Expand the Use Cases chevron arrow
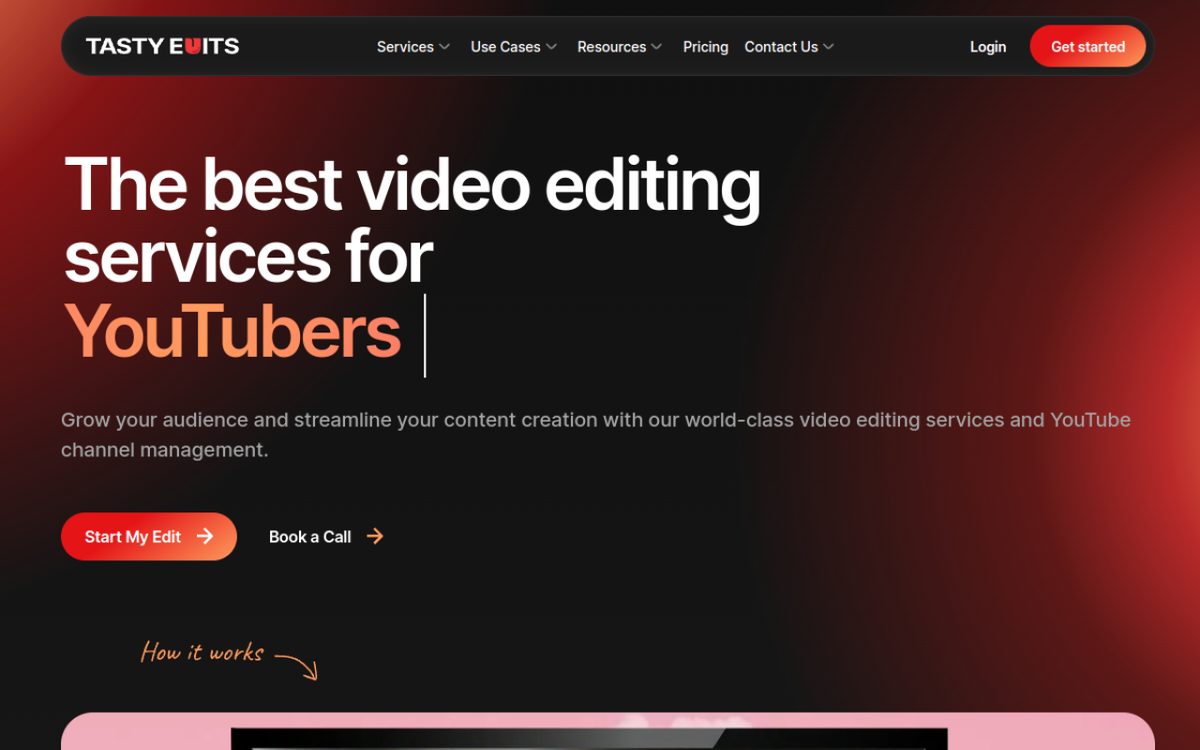The height and width of the screenshot is (750, 1200). [x=551, y=47]
